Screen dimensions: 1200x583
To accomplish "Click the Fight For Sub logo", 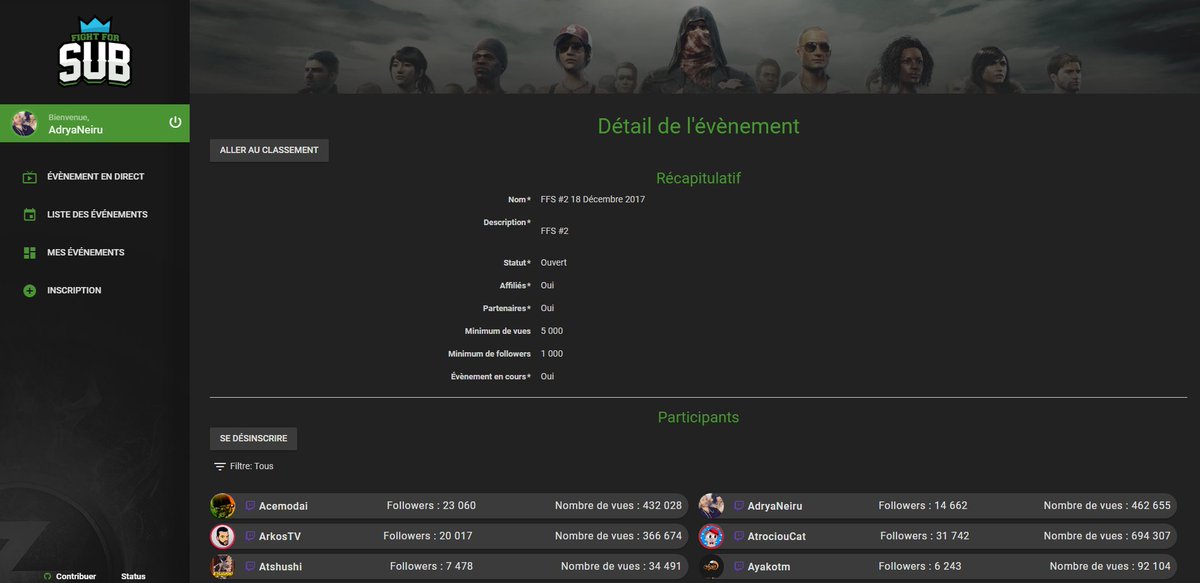I will tap(94, 50).
